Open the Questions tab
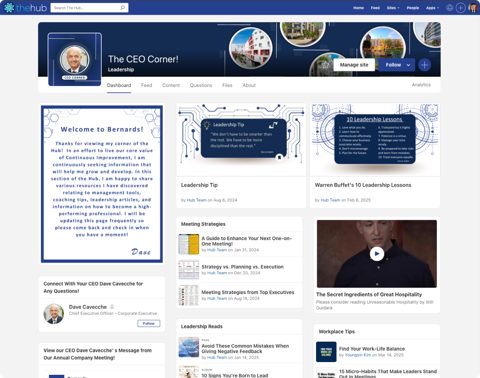Viewport: 480px width, 378px height. coord(201,85)
